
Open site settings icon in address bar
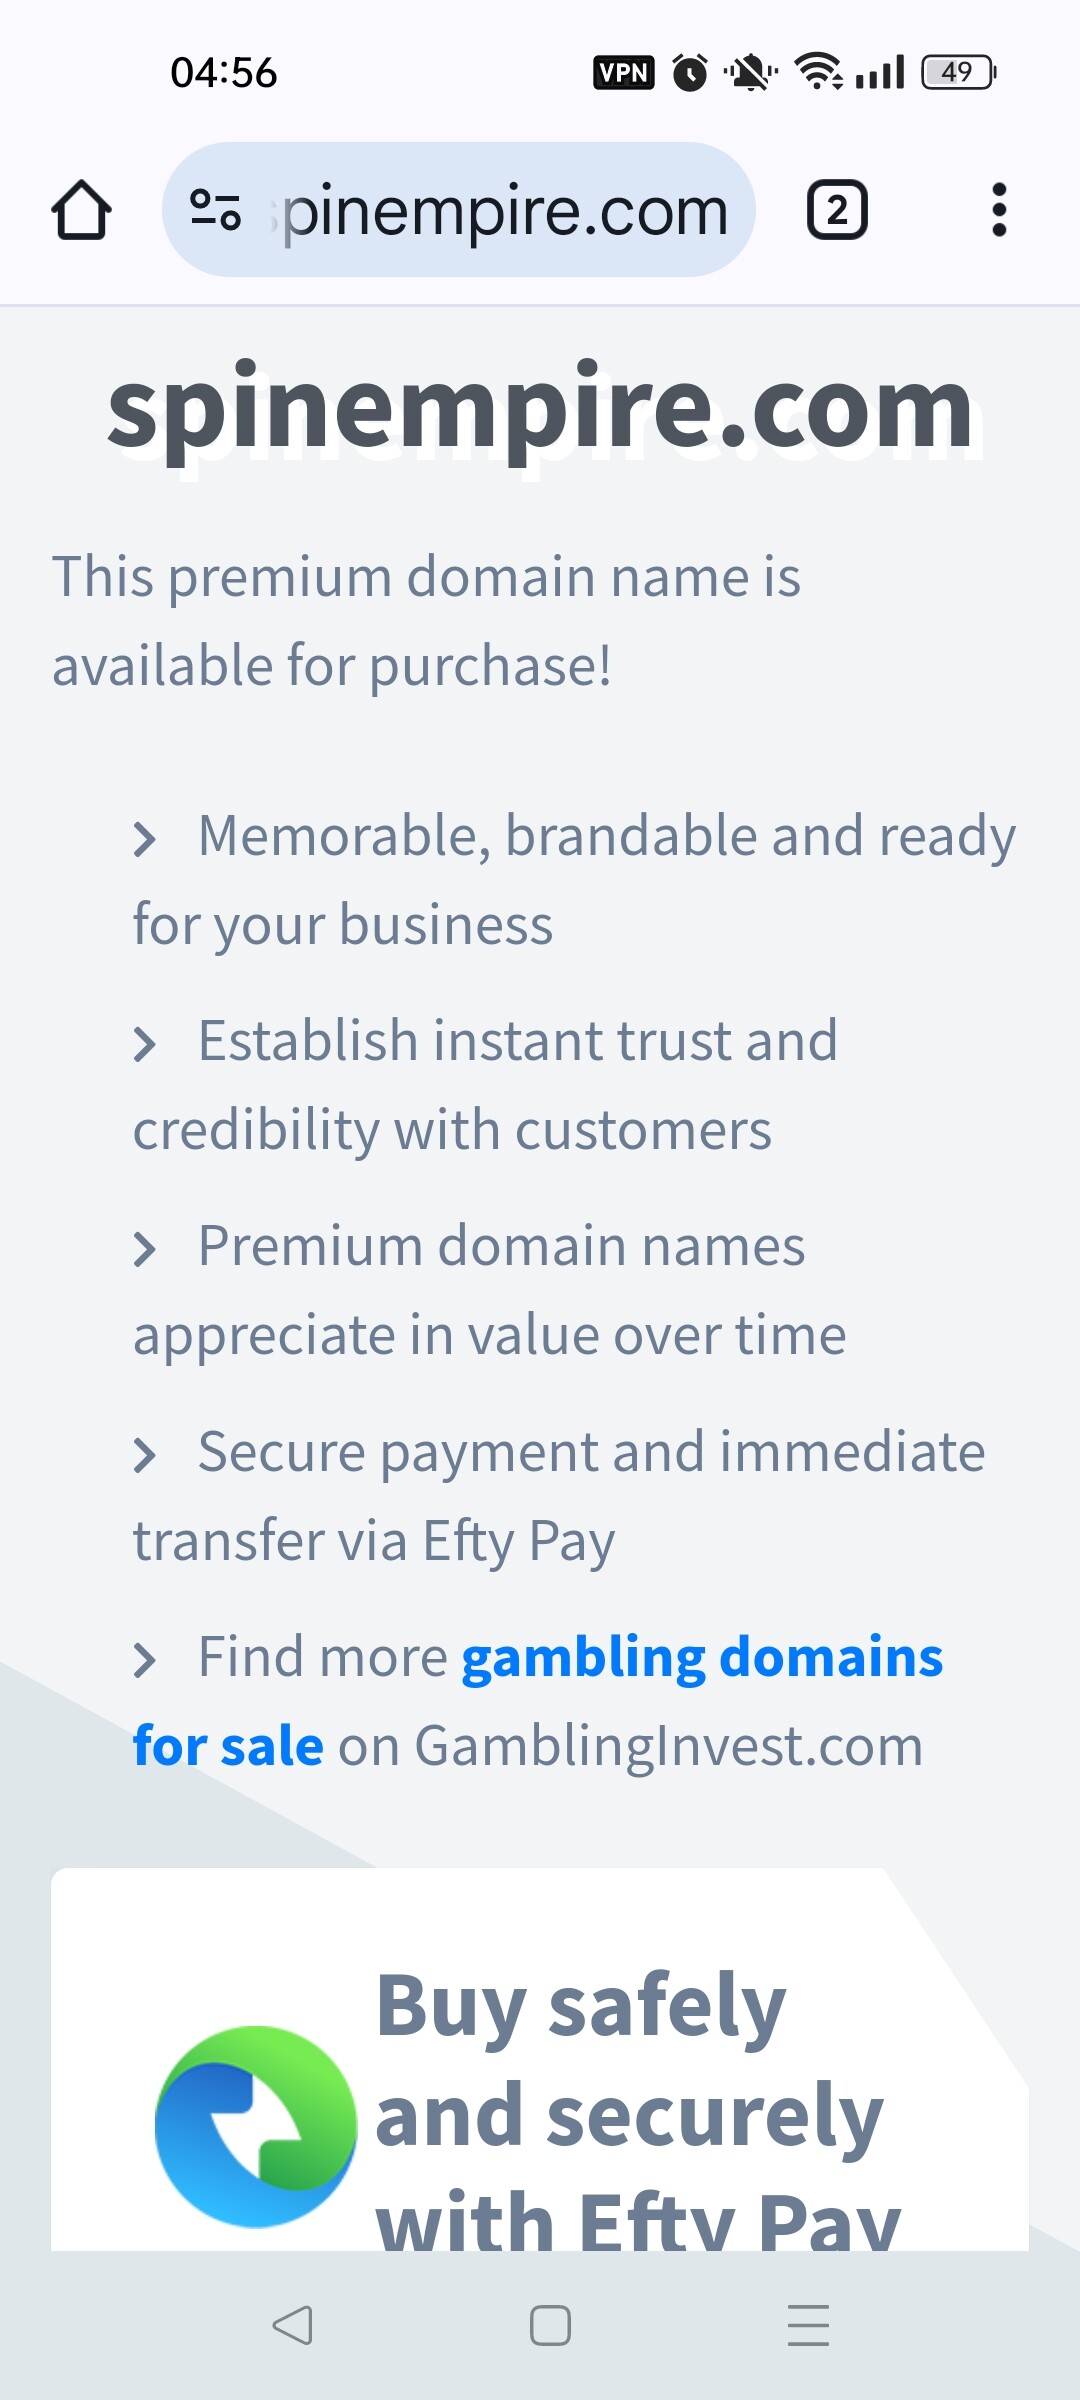click(215, 210)
